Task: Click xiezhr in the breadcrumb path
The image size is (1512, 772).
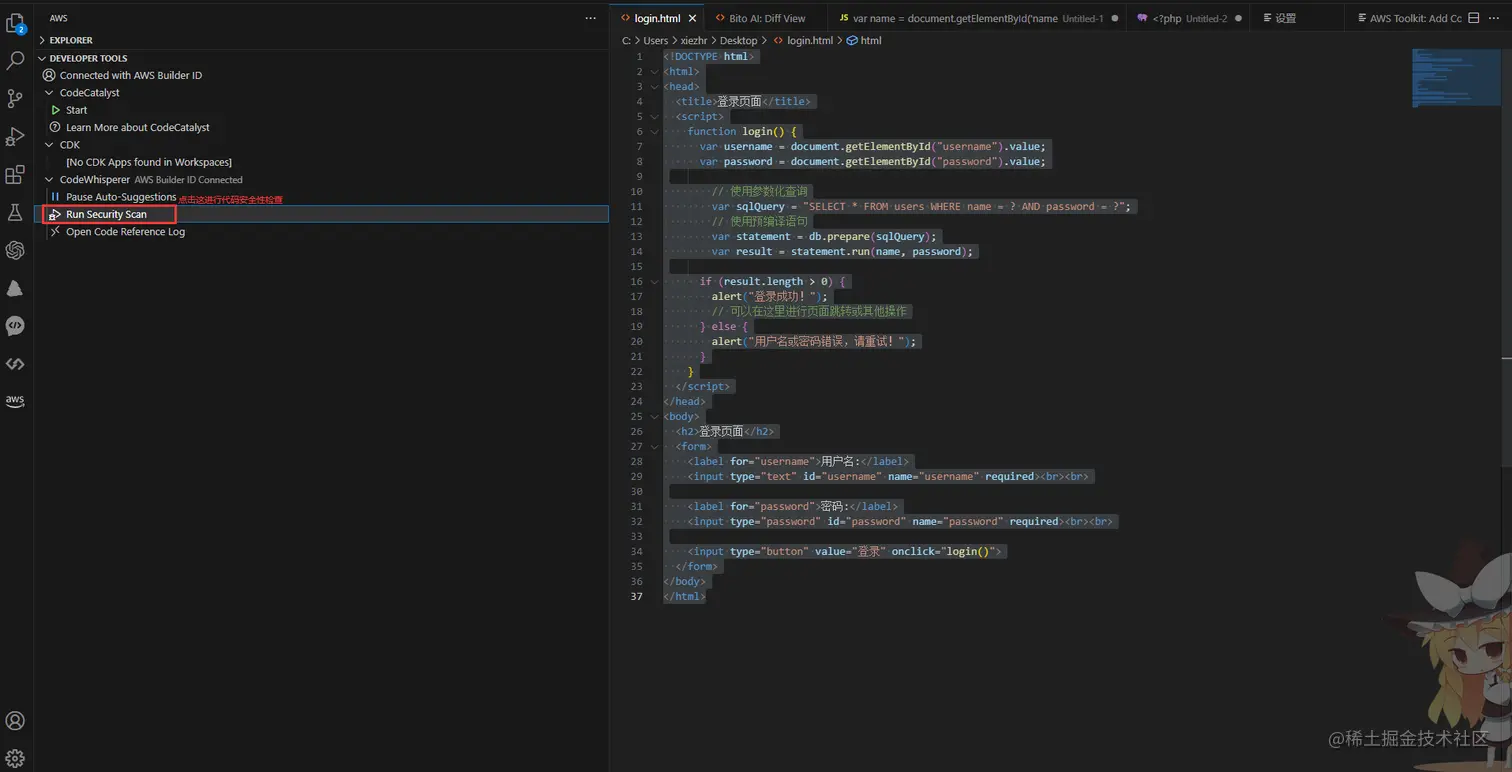Action: pos(695,40)
